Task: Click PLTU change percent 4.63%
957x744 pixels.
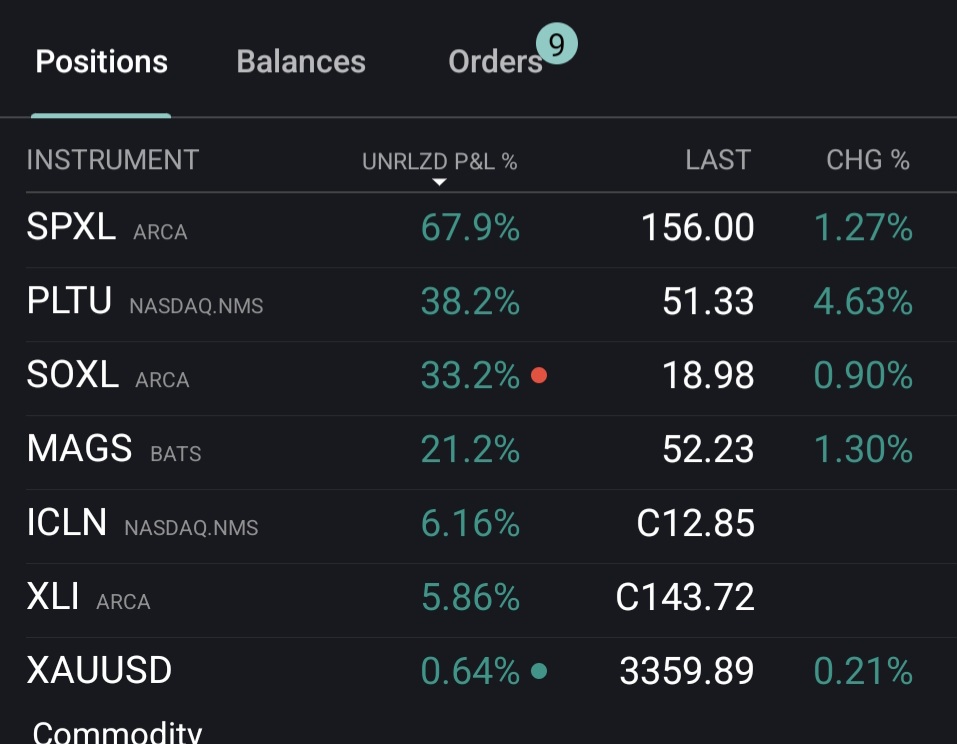Action: [x=863, y=302]
